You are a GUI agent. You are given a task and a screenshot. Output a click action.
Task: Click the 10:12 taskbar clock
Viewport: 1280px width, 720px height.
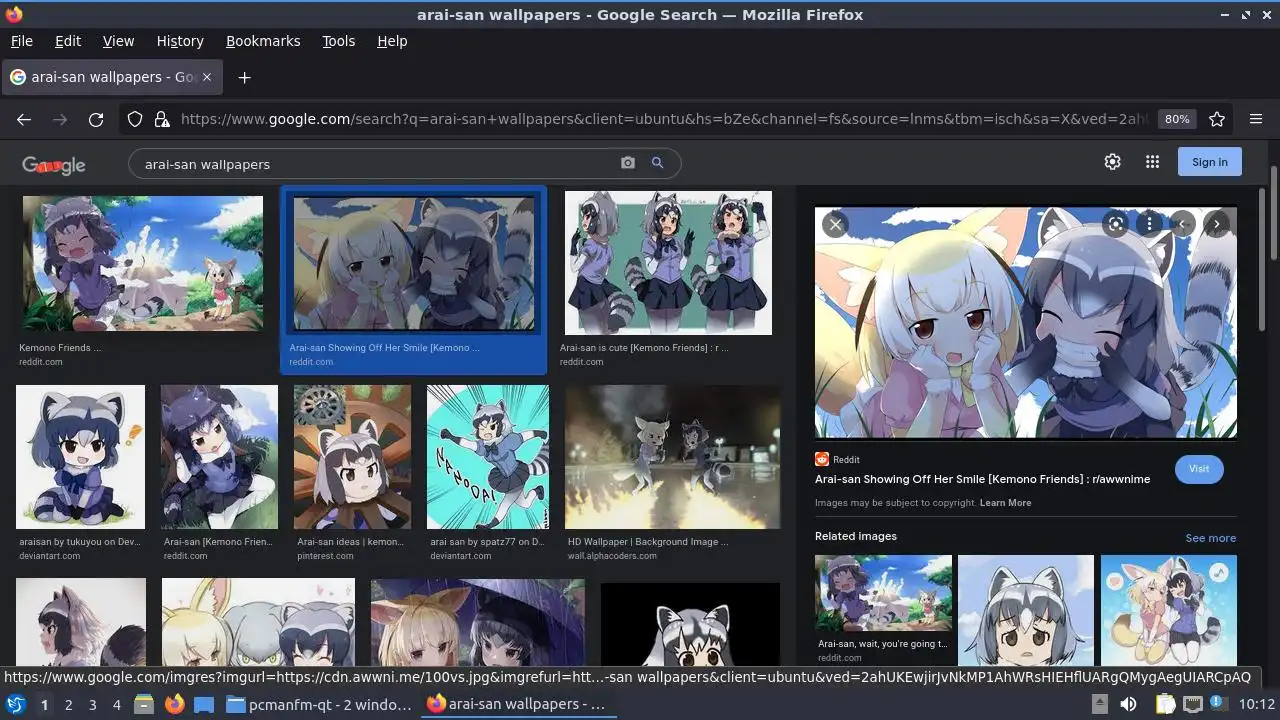click(1256, 704)
